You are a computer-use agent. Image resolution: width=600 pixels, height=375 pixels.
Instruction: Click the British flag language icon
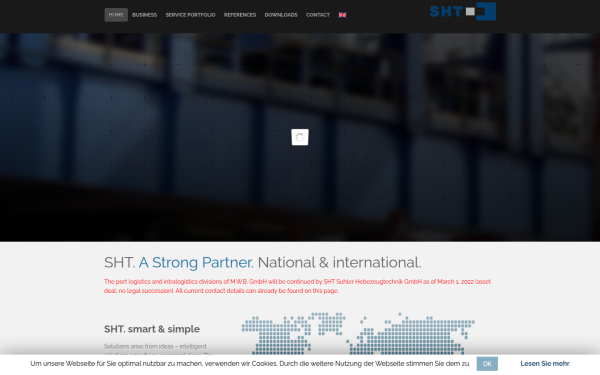[342, 15]
